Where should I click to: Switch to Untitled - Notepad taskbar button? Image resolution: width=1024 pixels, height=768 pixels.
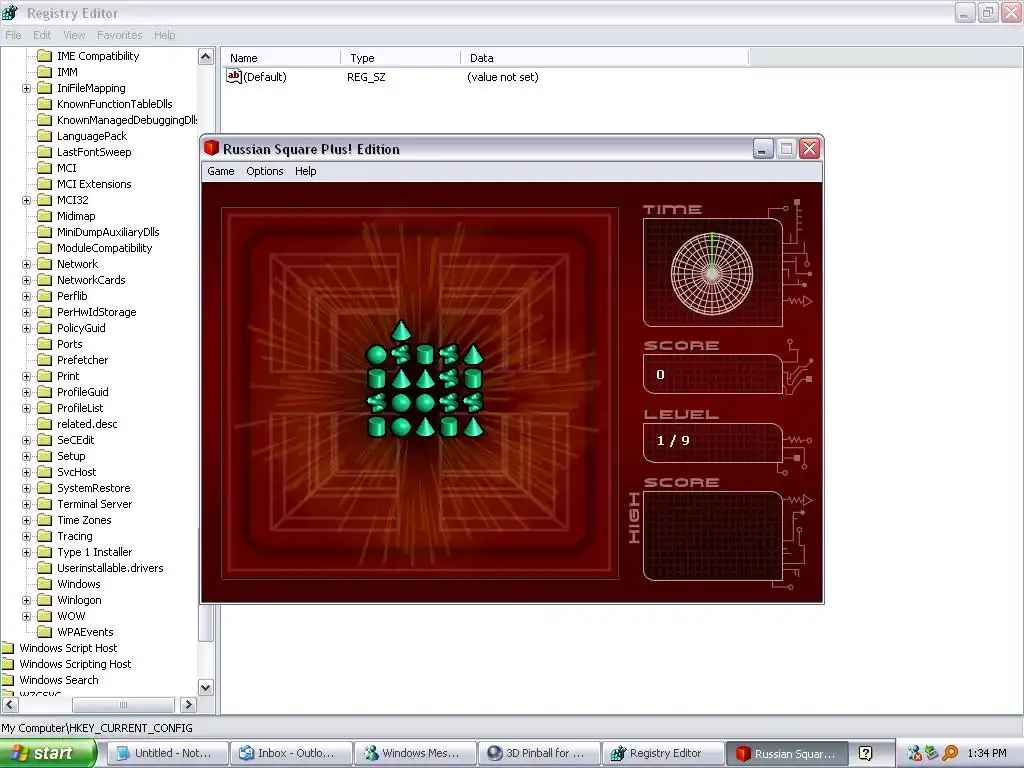point(167,753)
